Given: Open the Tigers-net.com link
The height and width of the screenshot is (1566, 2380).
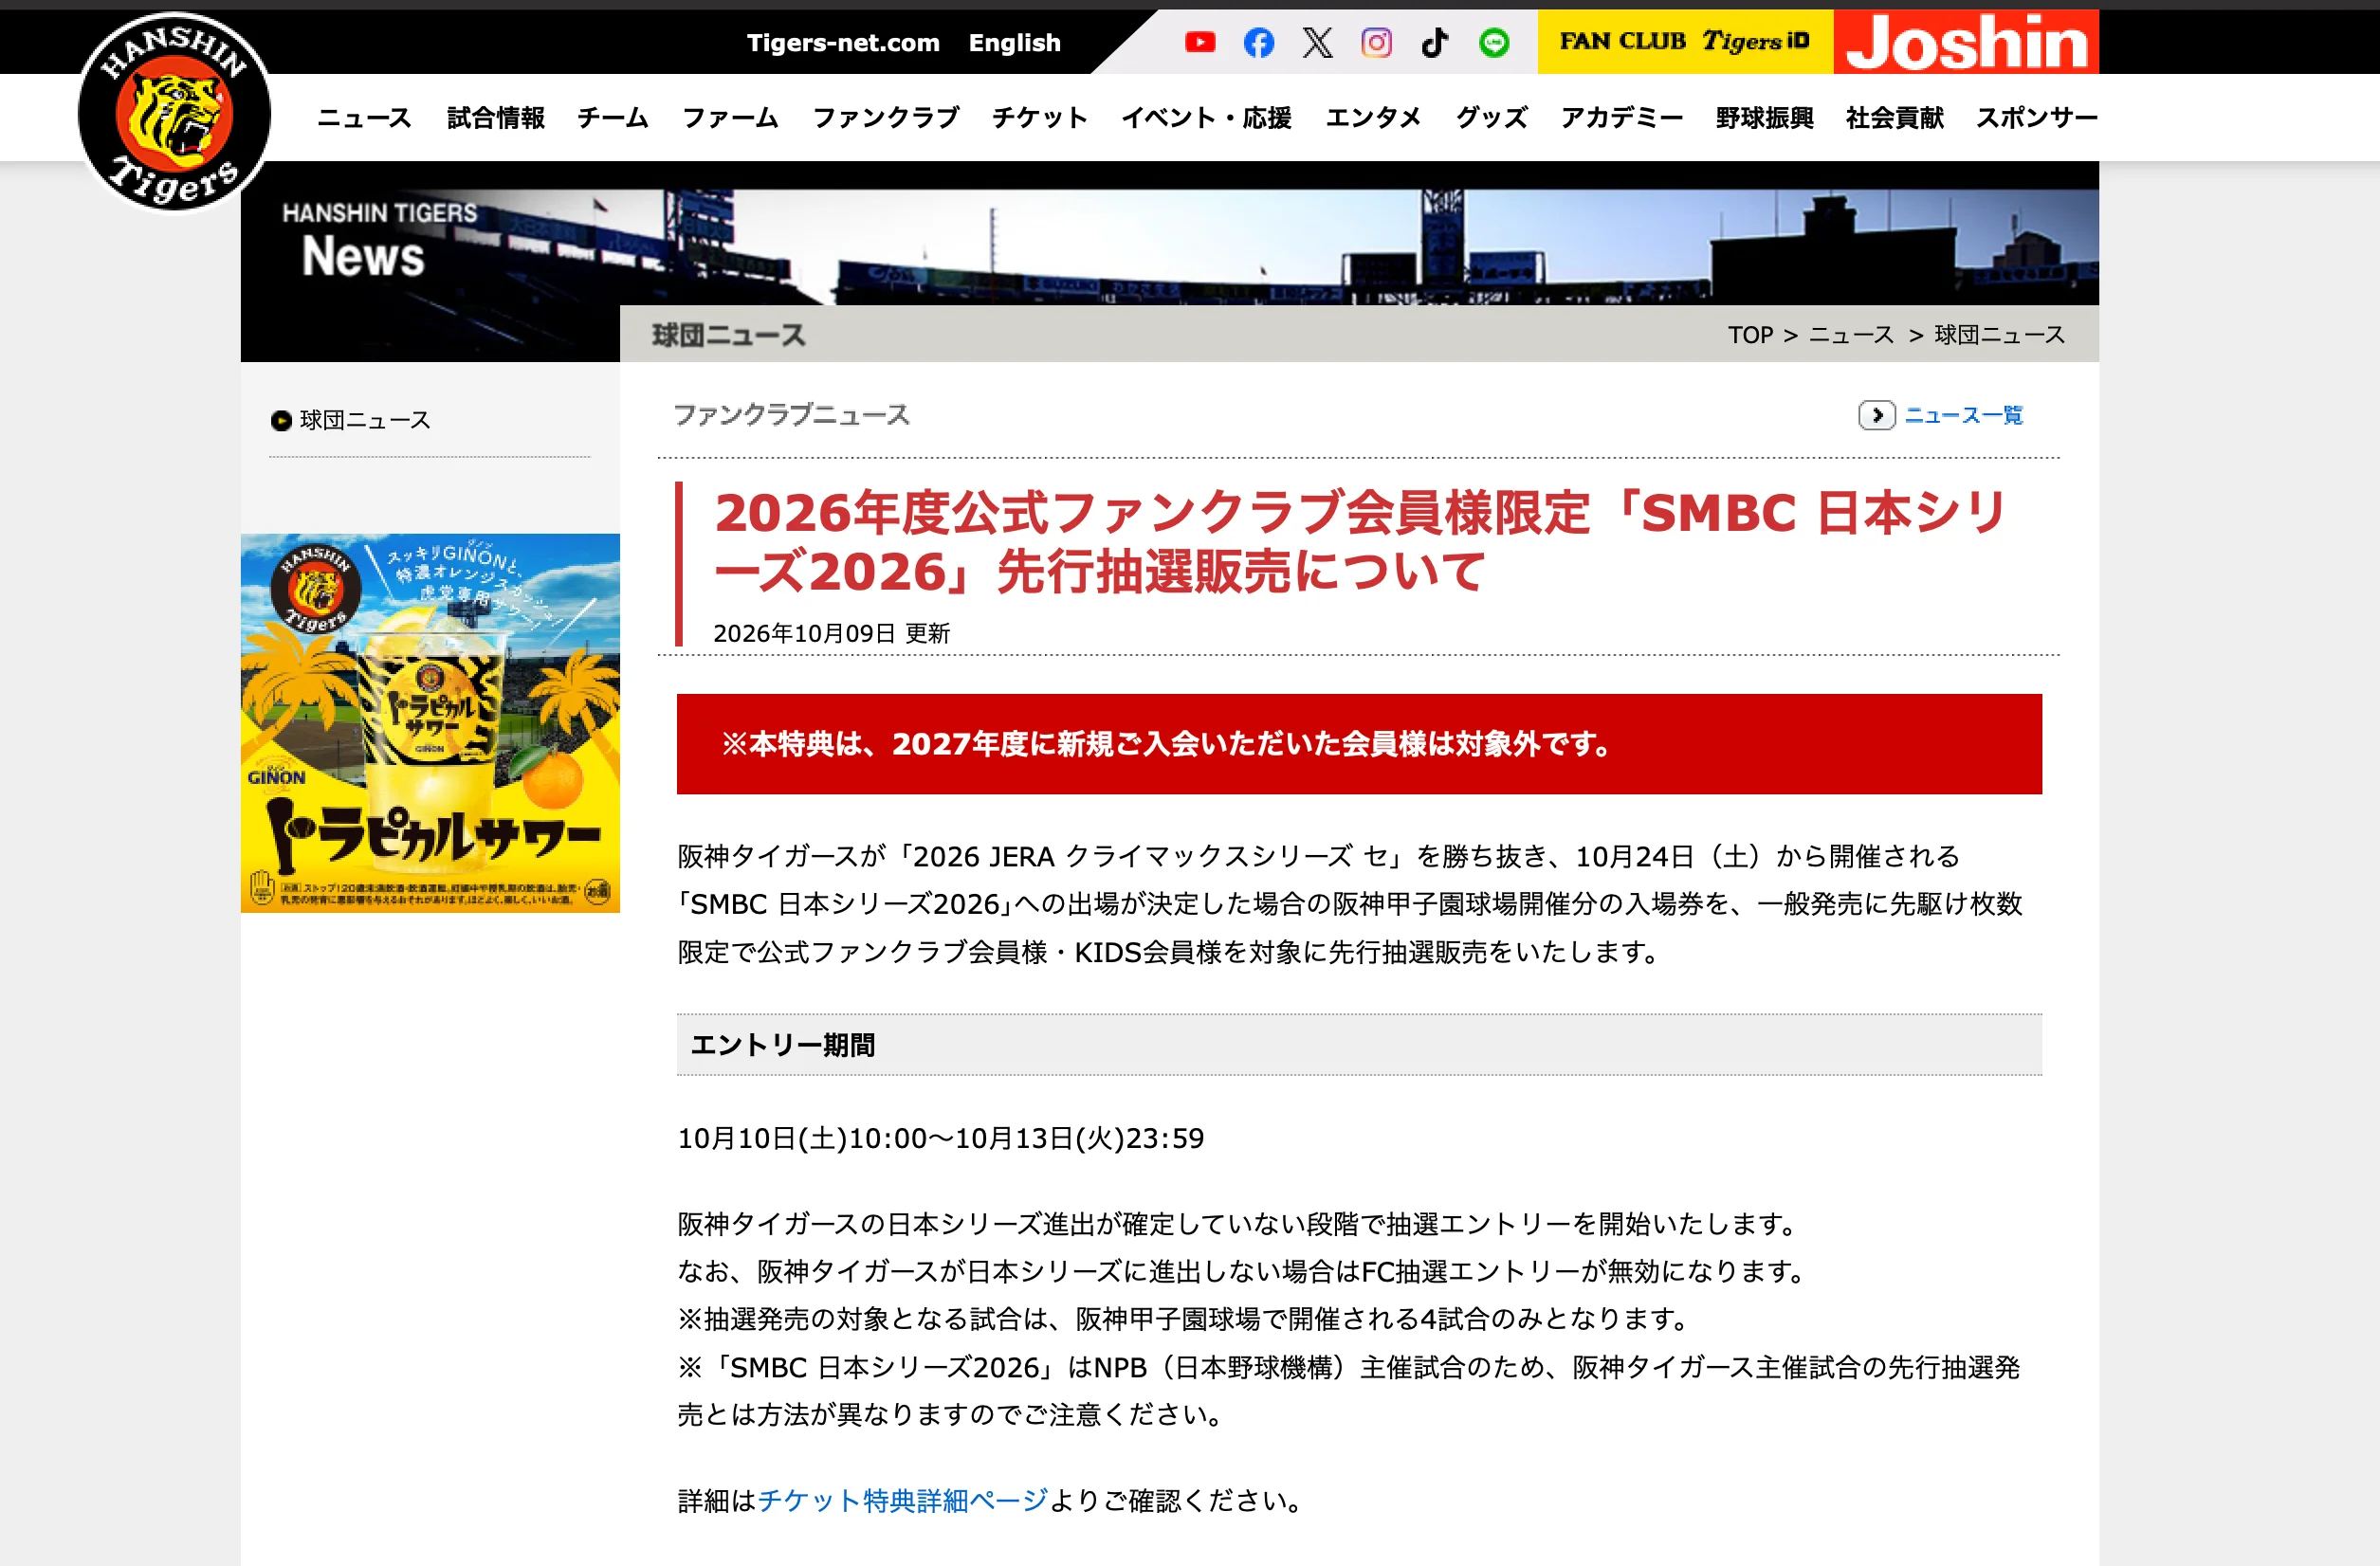Looking at the screenshot, I should pyautogui.click(x=843, y=43).
